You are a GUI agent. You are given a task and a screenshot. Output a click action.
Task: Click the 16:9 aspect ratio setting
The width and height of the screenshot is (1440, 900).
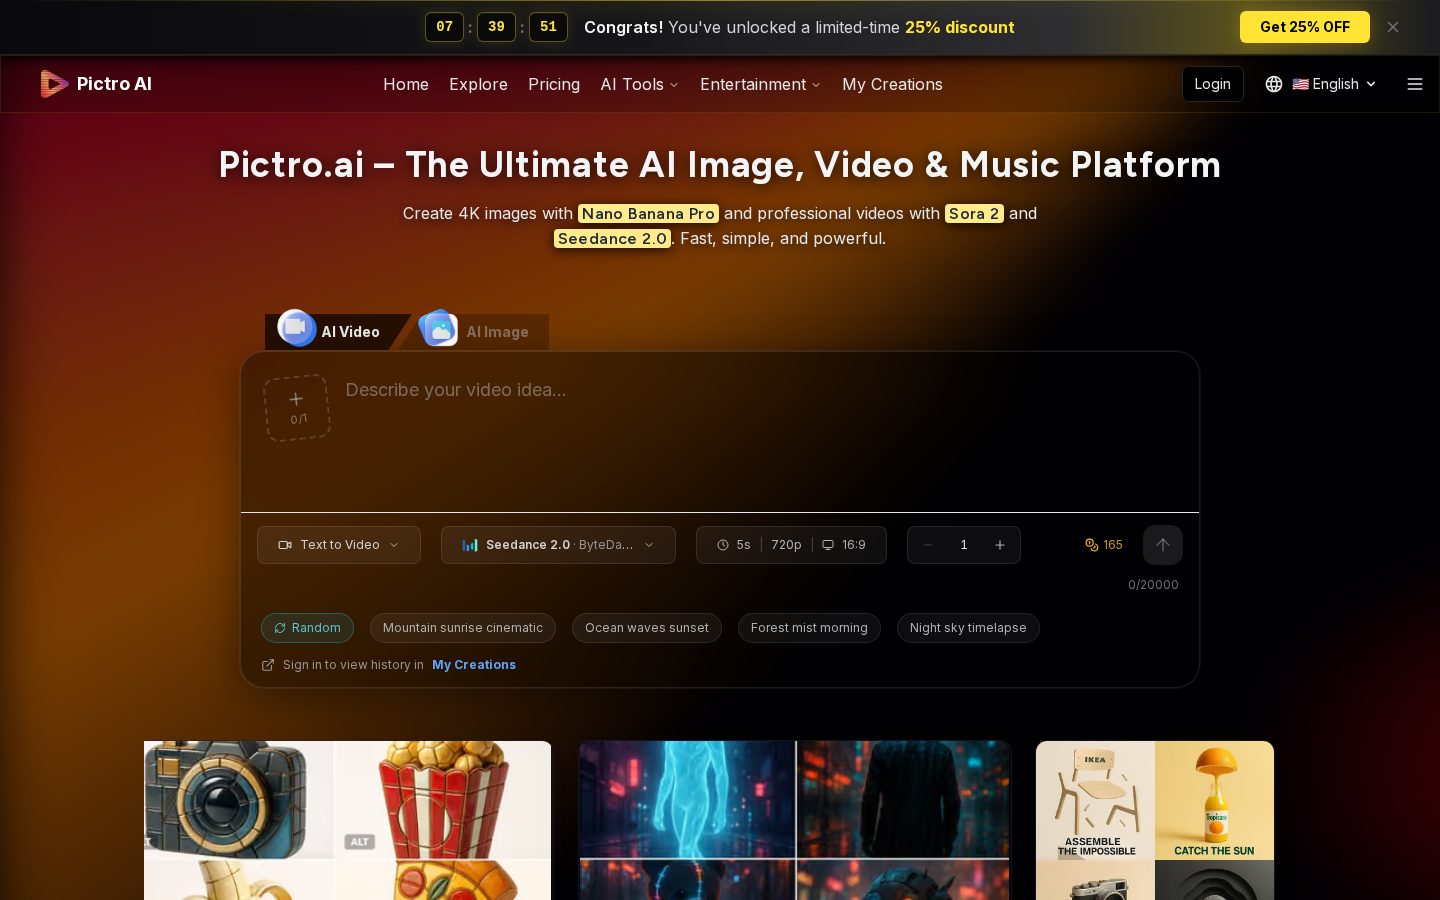click(844, 545)
